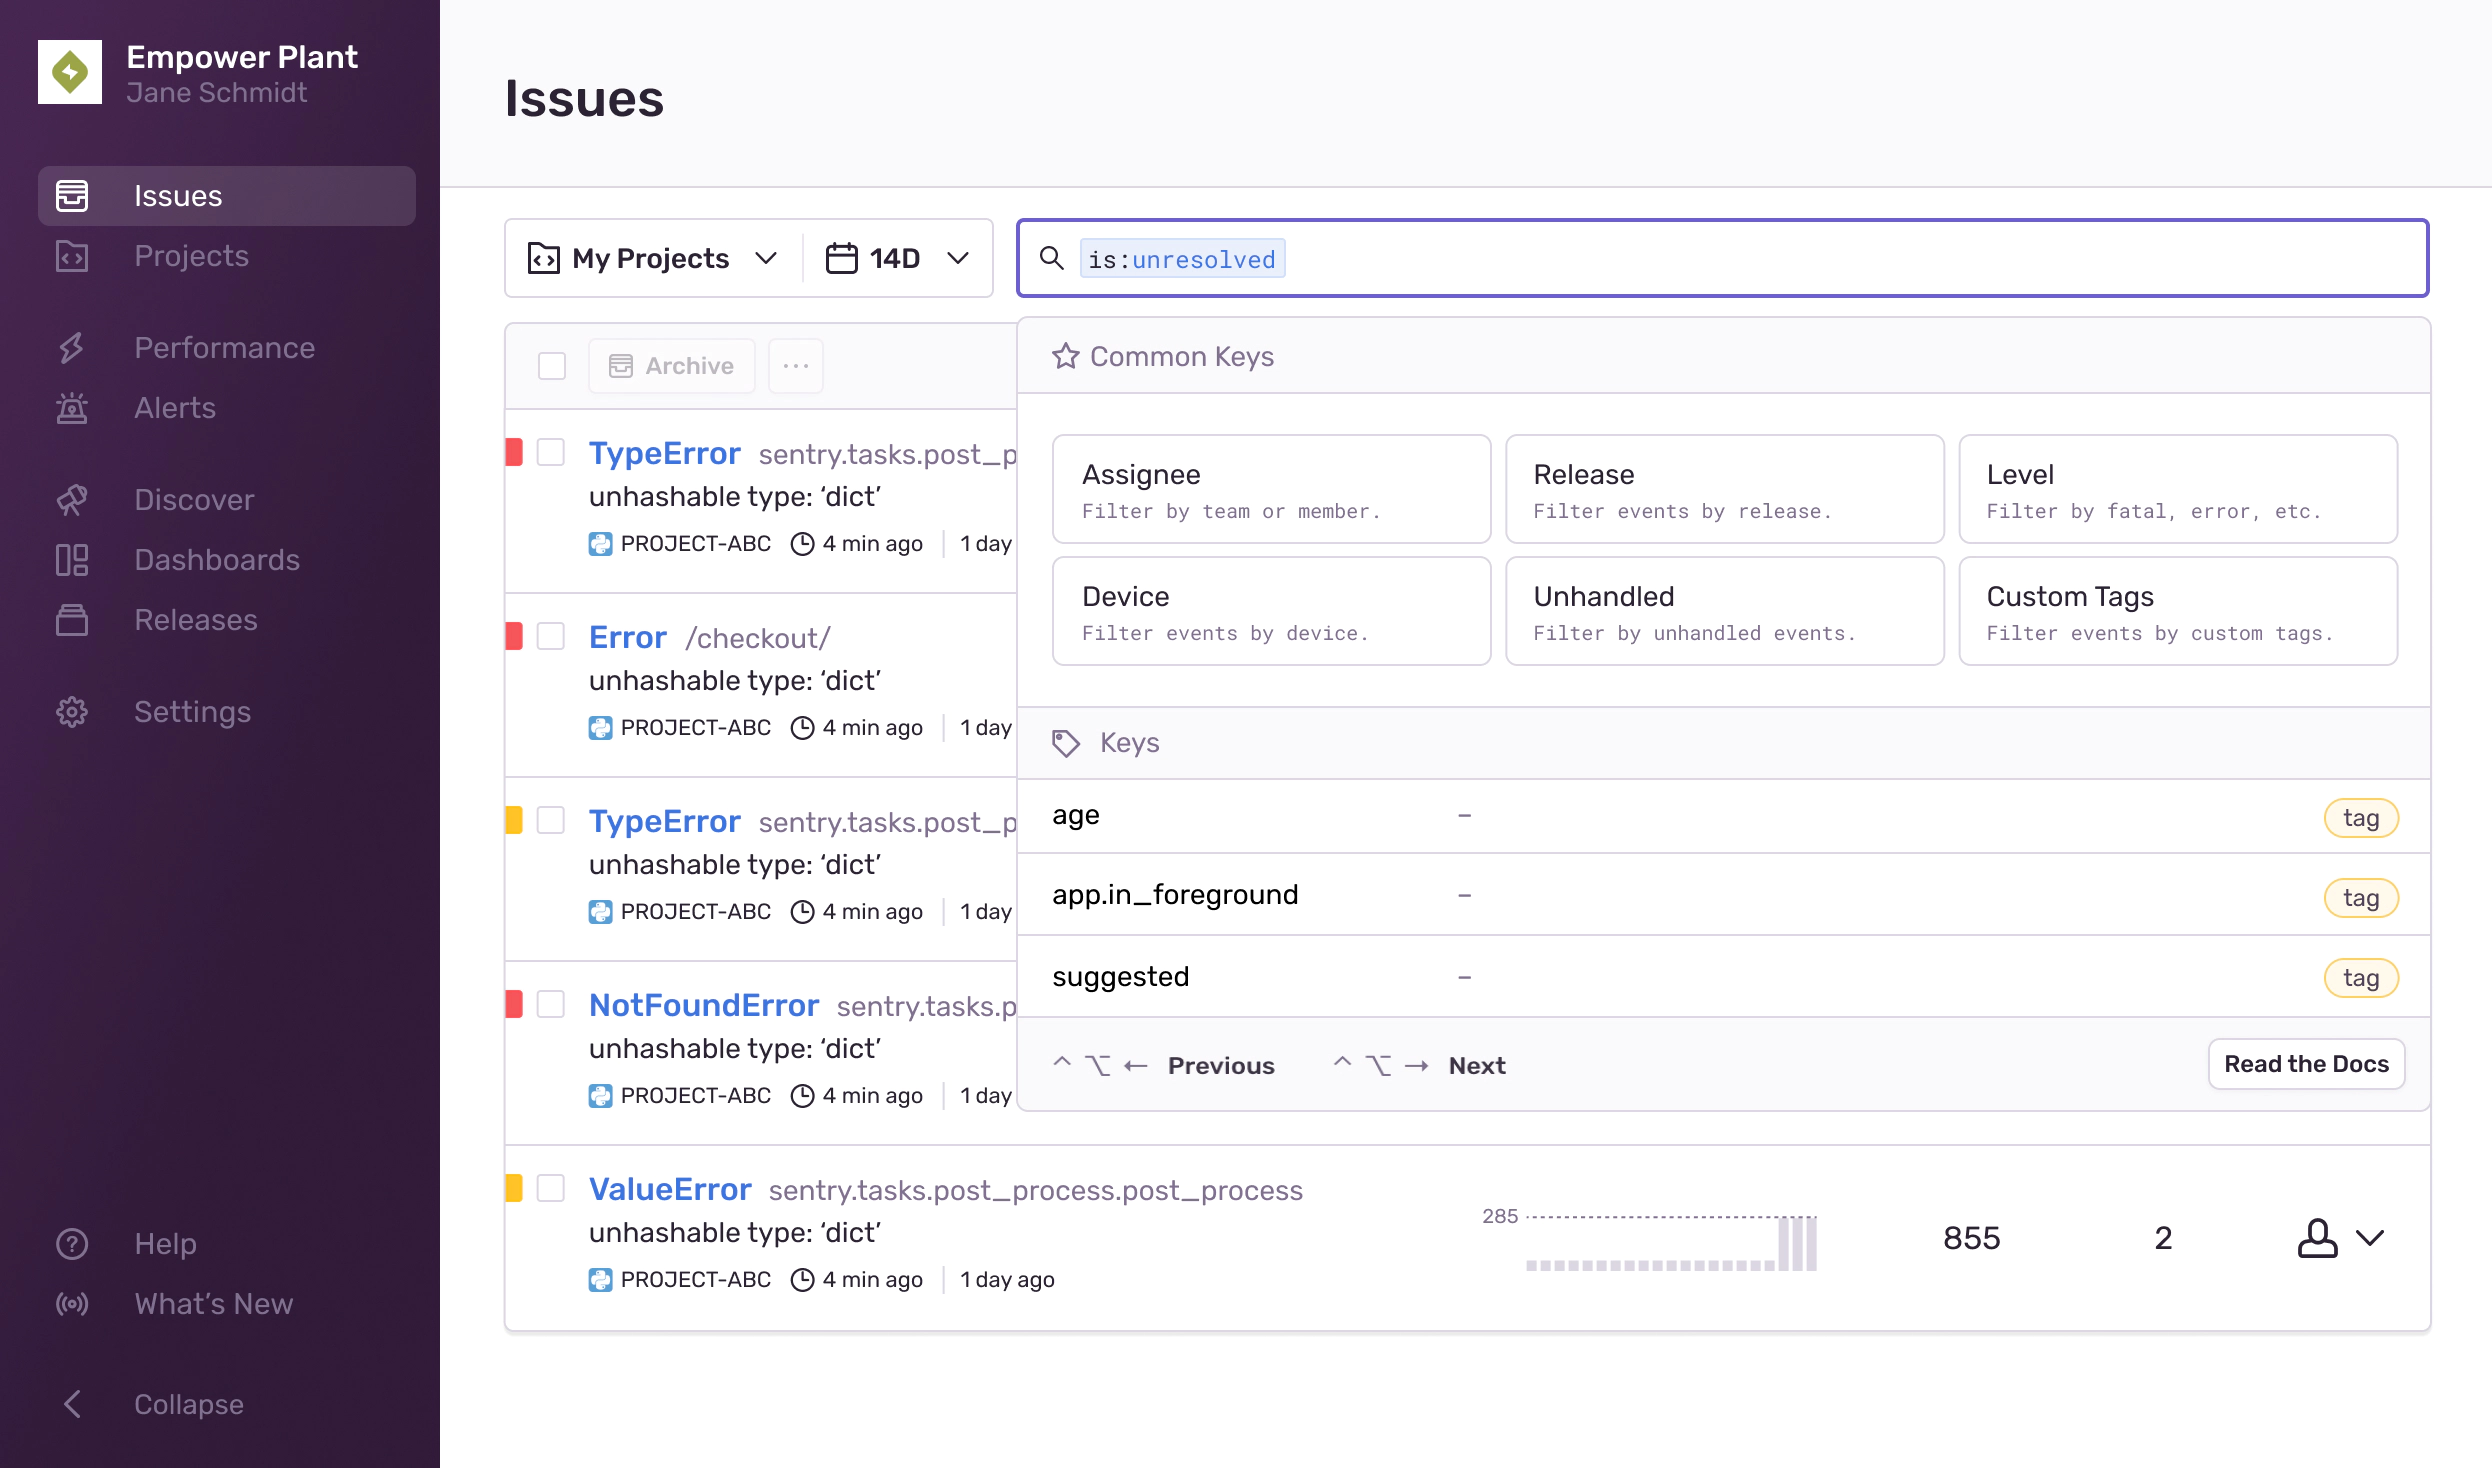
Task: Click the Settings gear icon
Action: pyautogui.click(x=72, y=712)
